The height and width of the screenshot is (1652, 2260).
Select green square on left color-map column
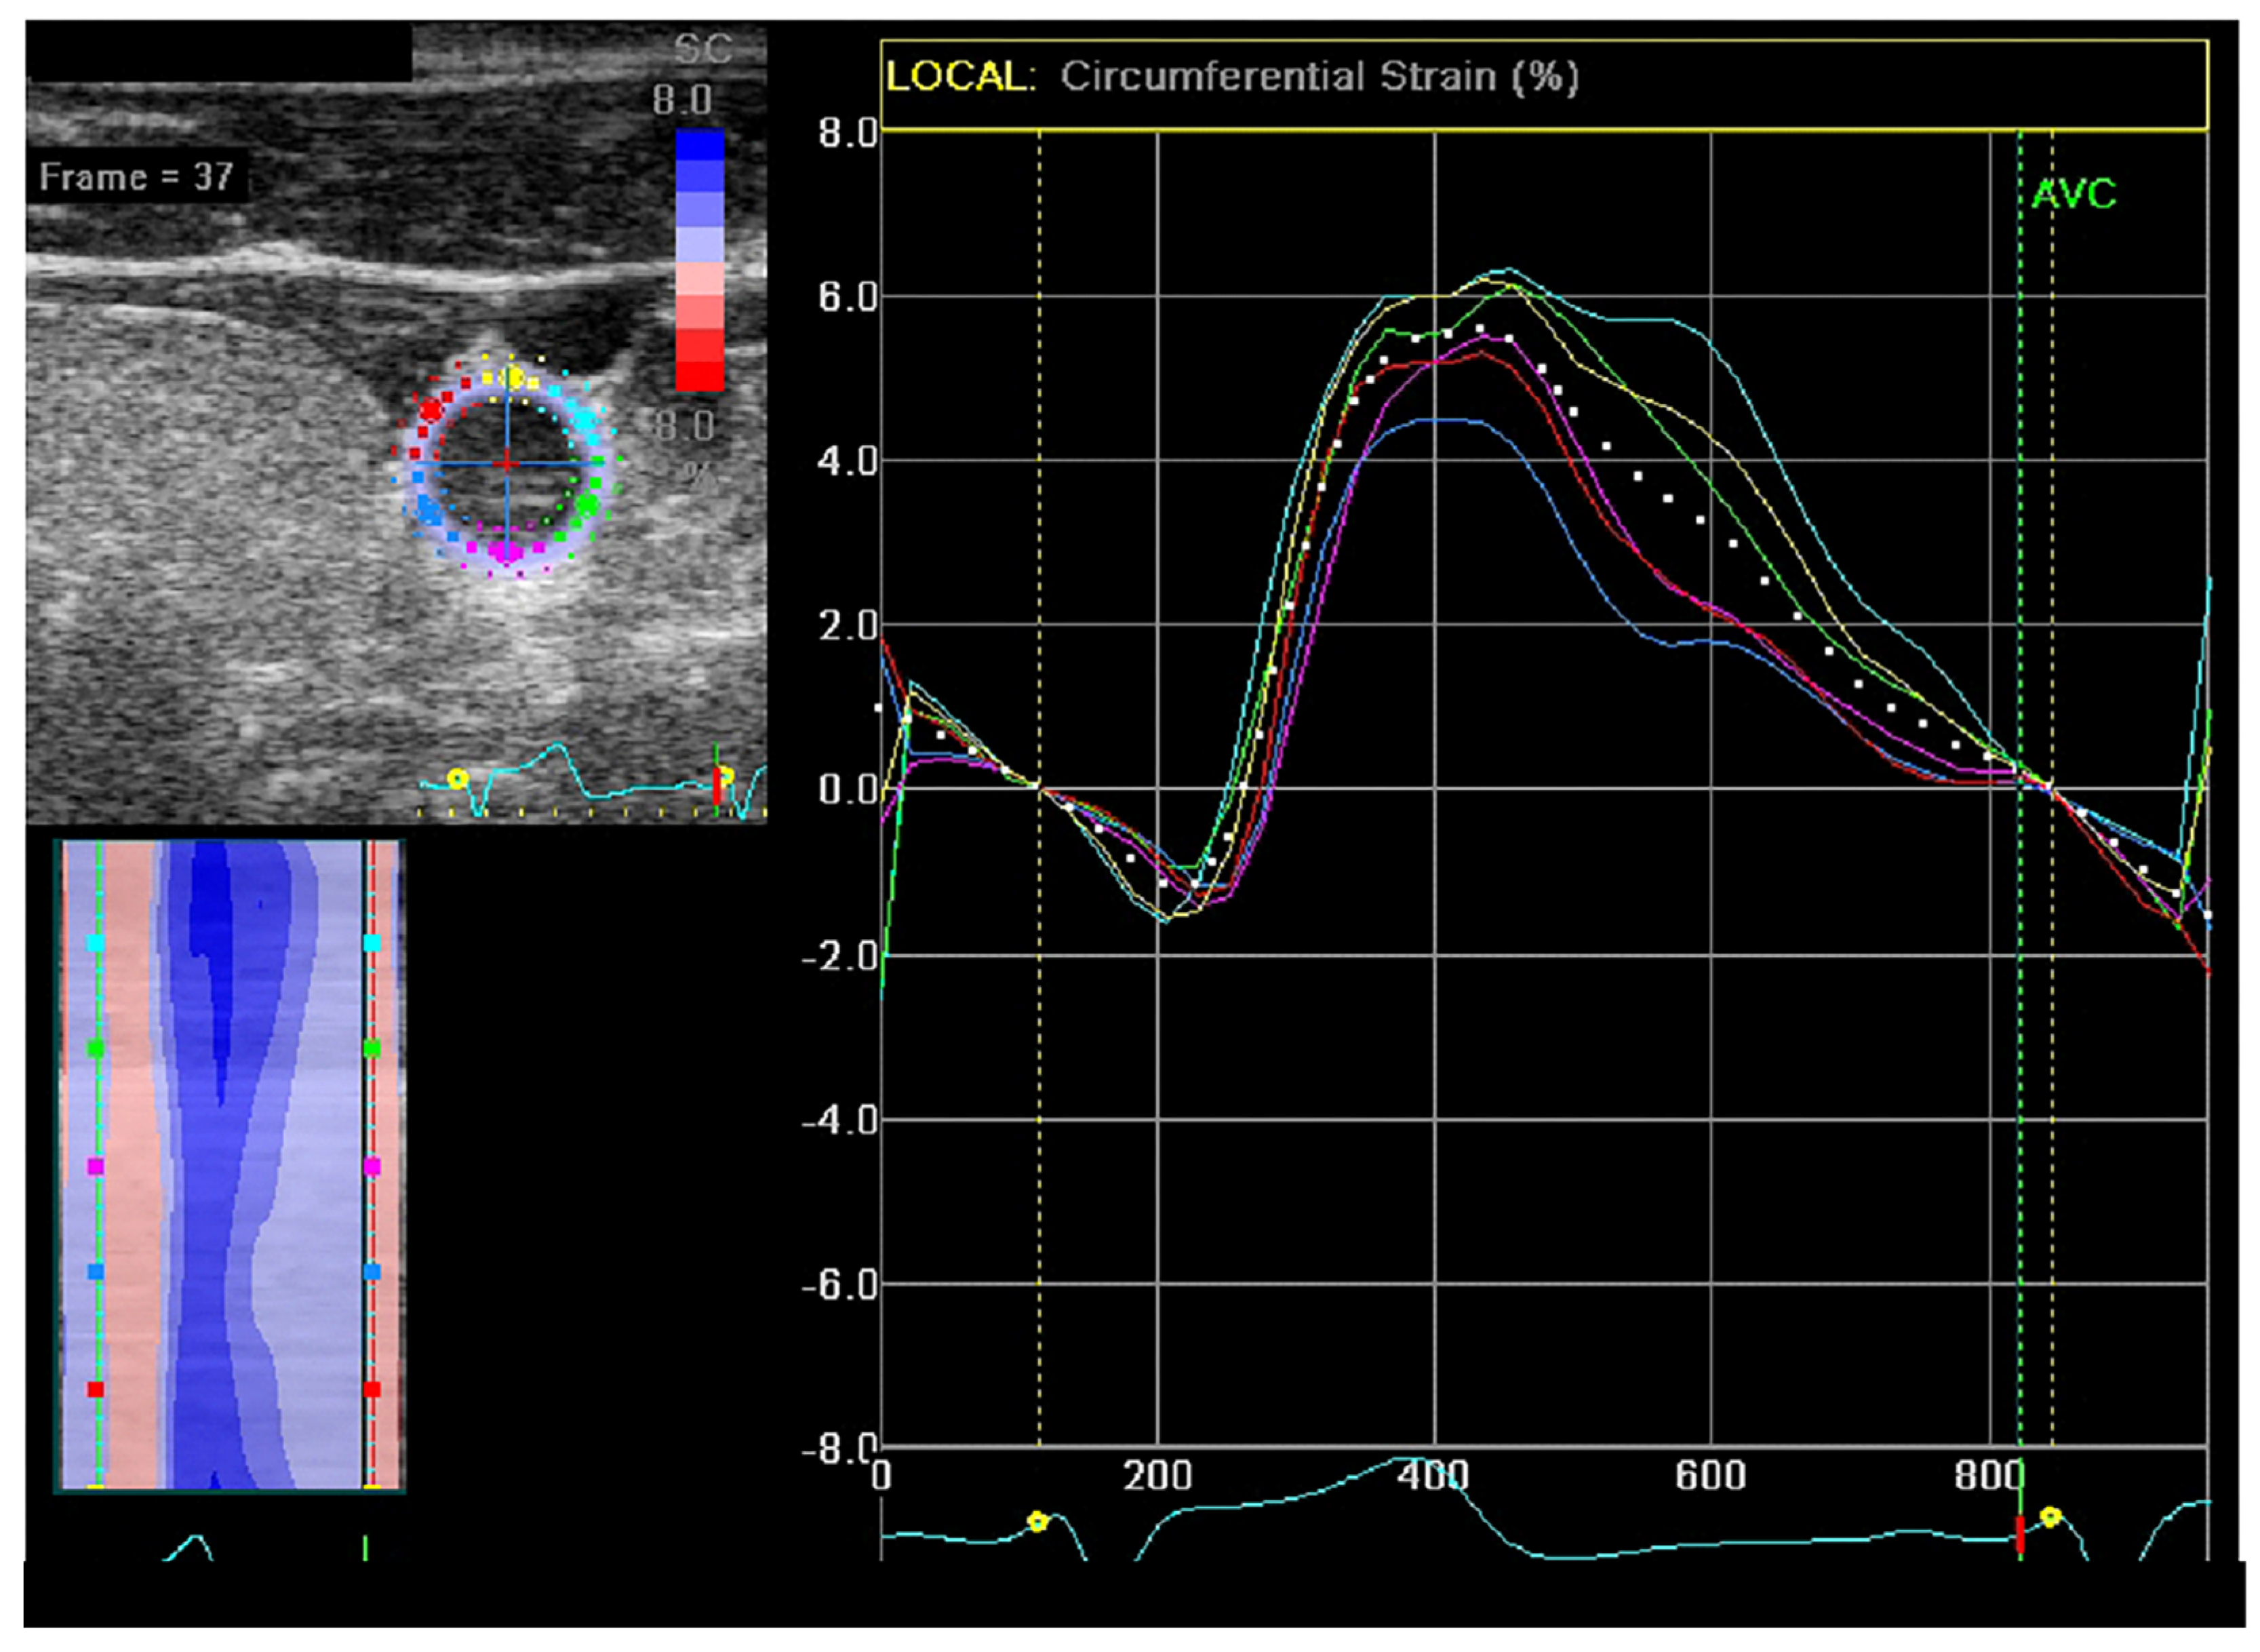coord(96,1048)
